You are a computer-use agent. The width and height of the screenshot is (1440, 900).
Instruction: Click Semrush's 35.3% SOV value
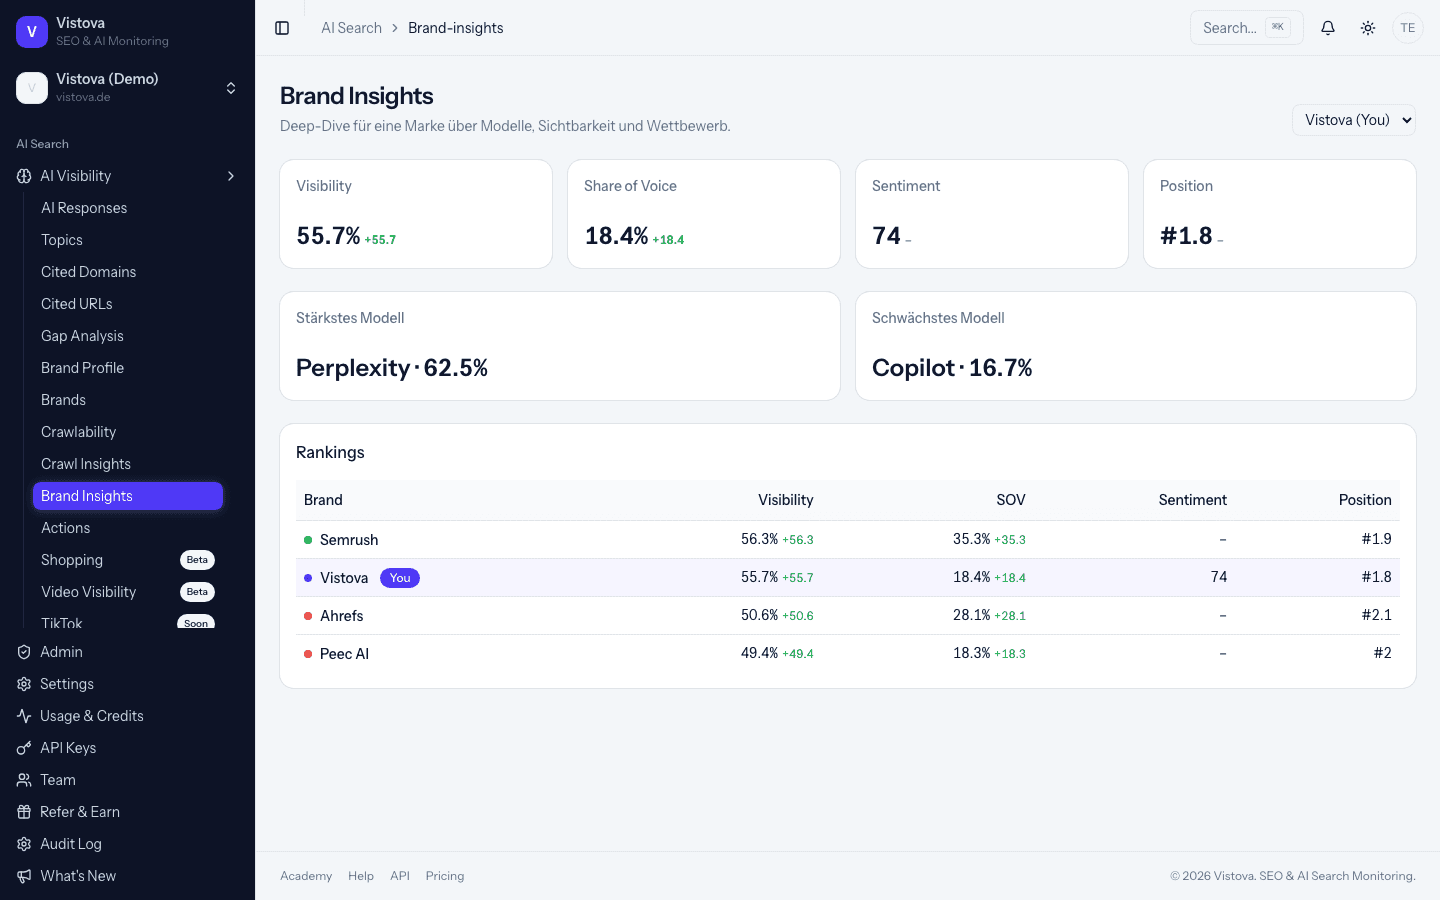(972, 539)
